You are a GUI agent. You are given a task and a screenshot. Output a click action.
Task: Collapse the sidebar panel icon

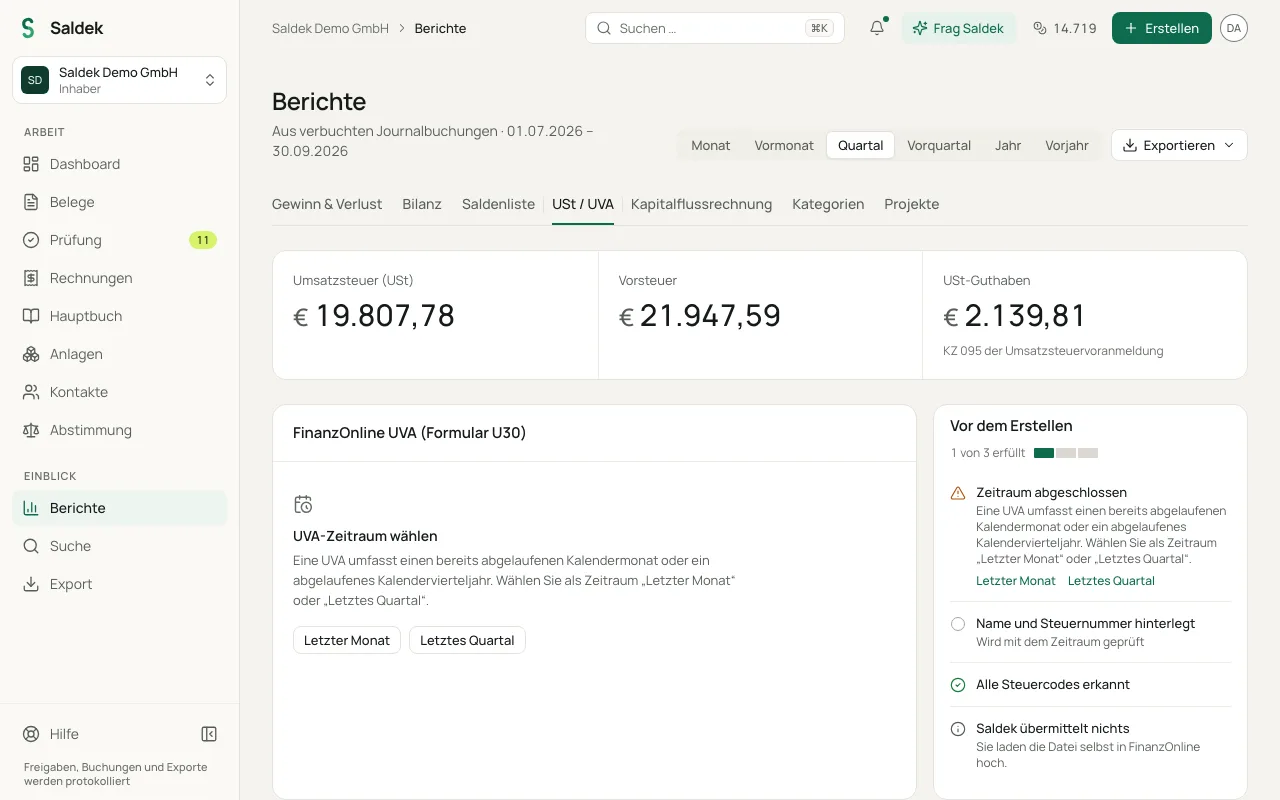[x=209, y=734]
